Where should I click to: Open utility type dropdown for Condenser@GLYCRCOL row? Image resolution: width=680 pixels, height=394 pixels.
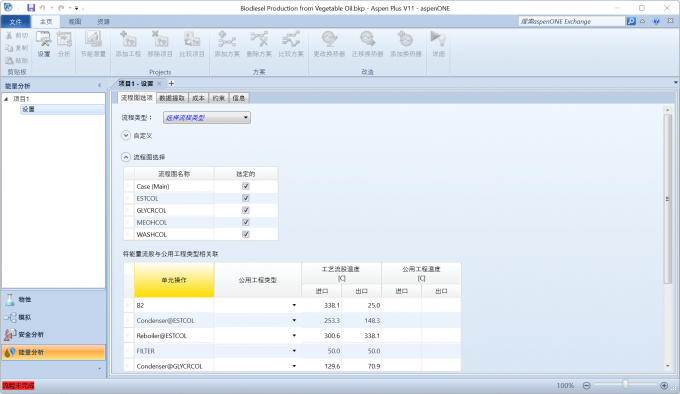(294, 366)
